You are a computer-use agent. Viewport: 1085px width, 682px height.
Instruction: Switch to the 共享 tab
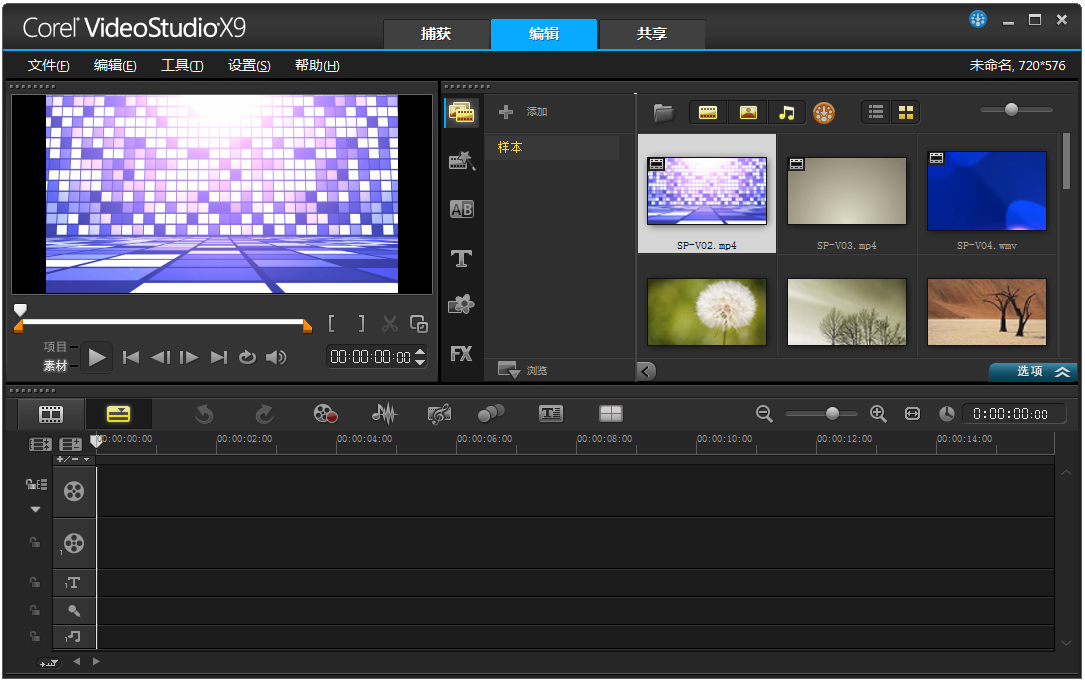click(652, 34)
